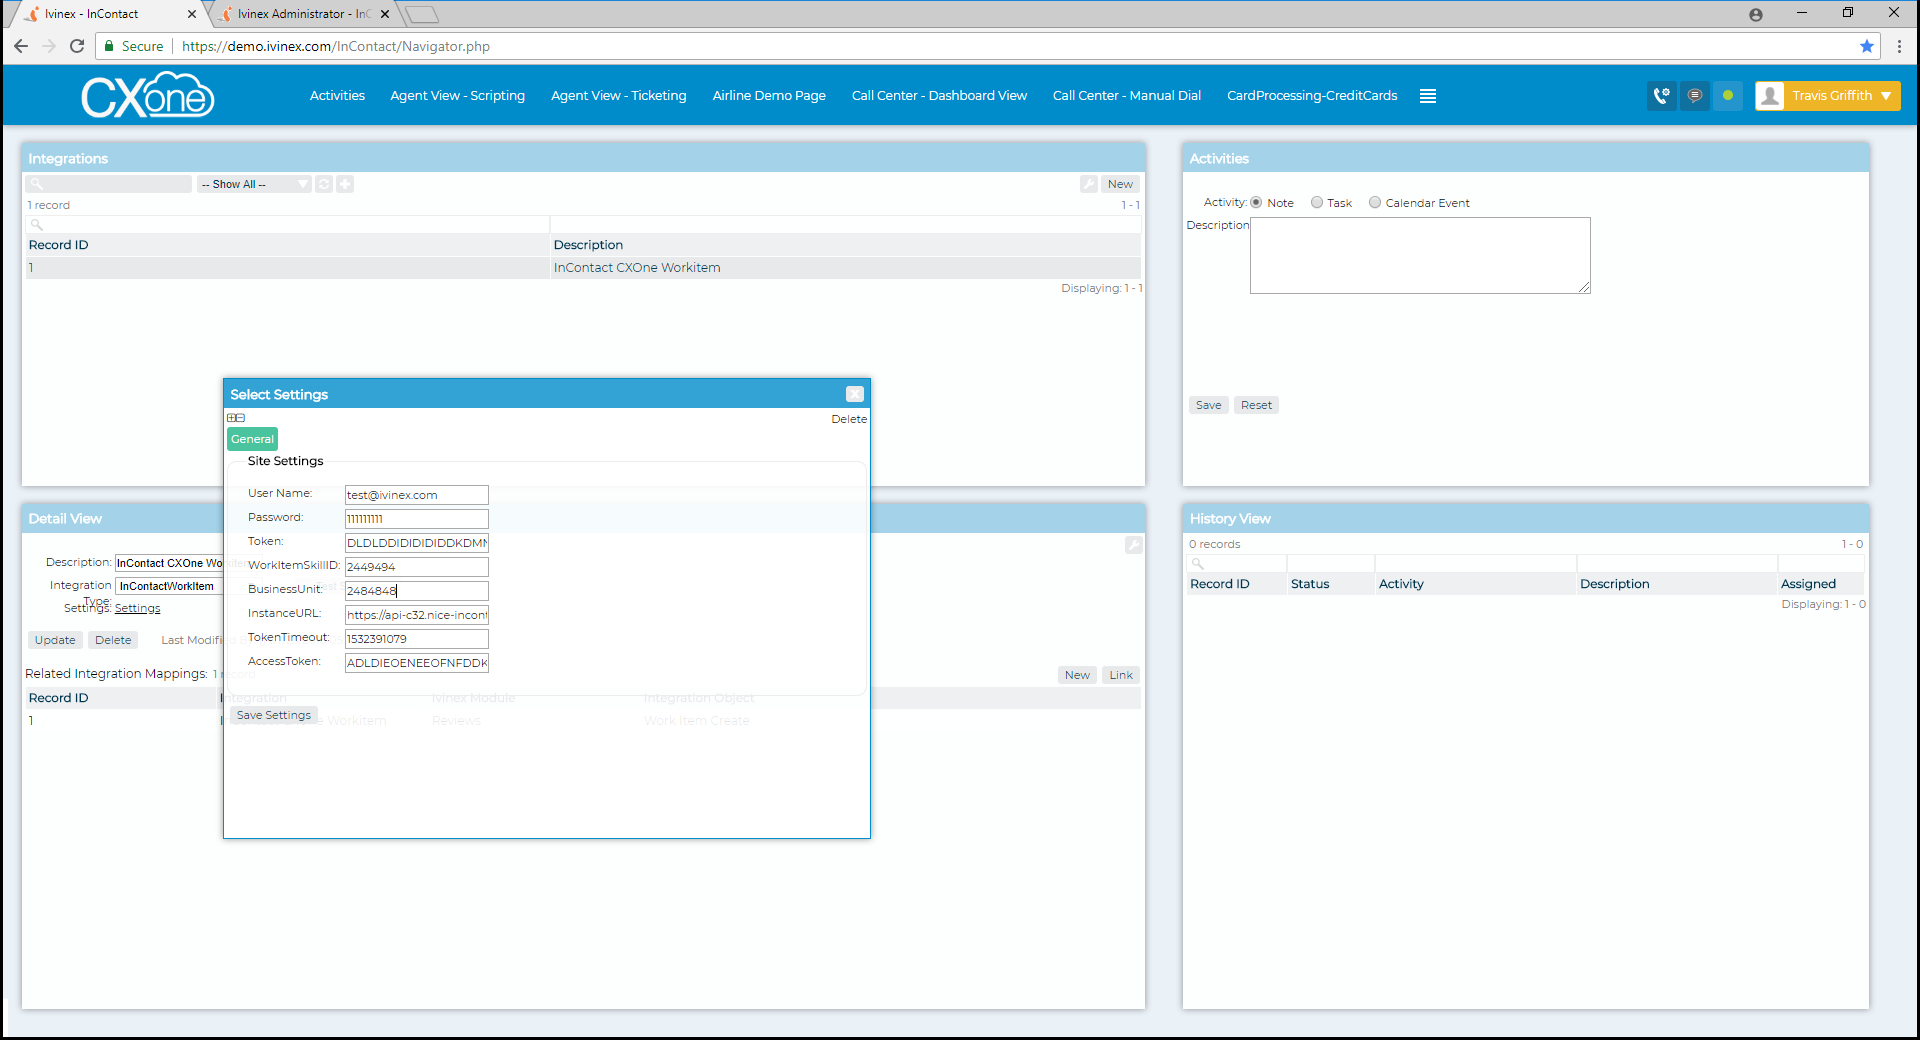Viewport: 1920px width, 1040px height.
Task: Select the Calendar Event radio button
Action: tap(1375, 202)
